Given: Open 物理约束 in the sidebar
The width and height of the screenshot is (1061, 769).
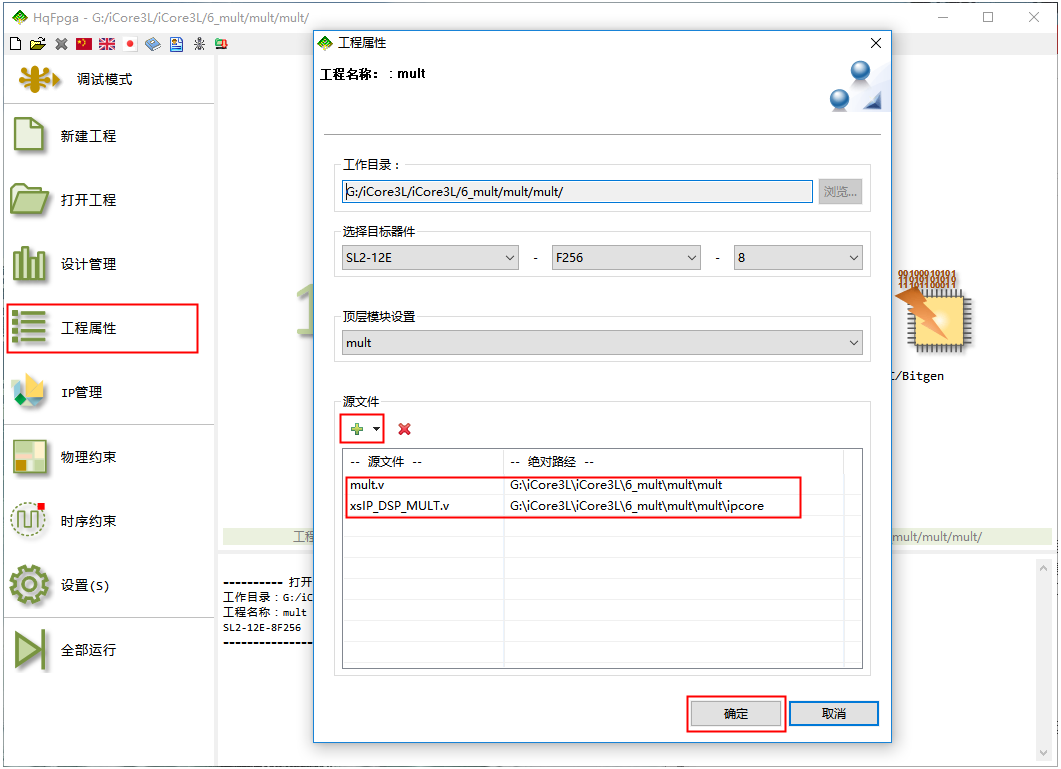Looking at the screenshot, I should (88, 457).
